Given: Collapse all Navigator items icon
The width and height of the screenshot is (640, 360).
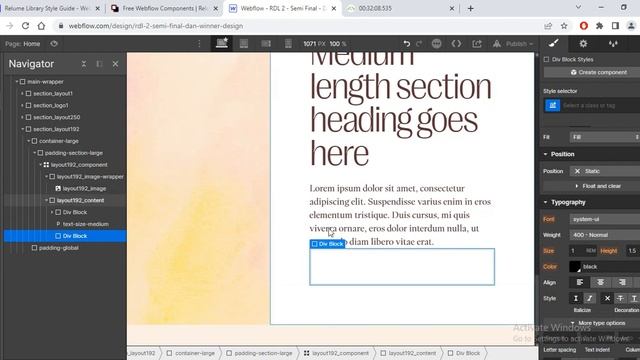Looking at the screenshot, I should (x=84, y=64).
